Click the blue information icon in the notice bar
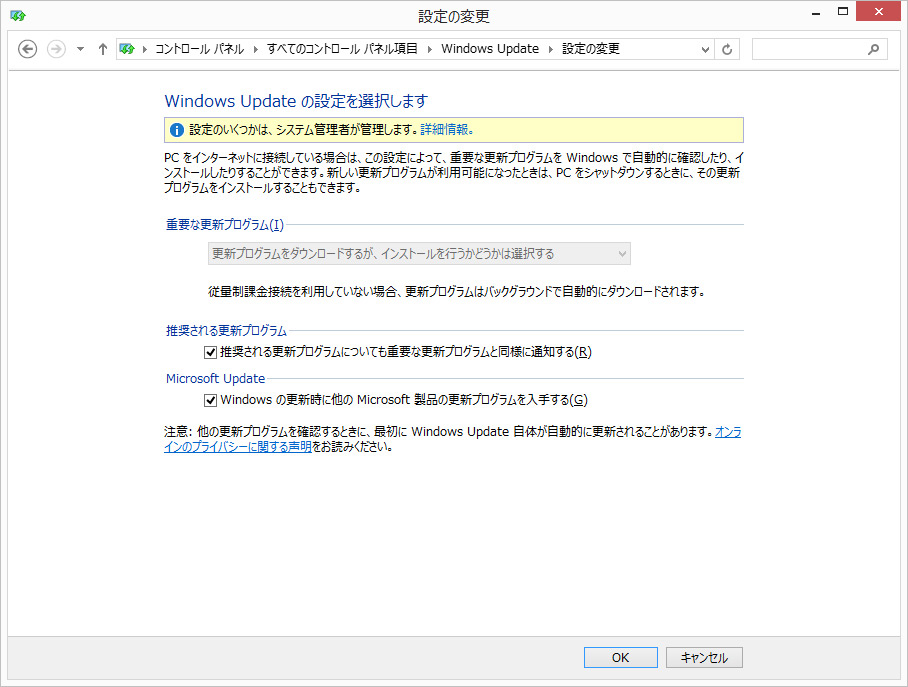908x687 pixels. [177, 130]
